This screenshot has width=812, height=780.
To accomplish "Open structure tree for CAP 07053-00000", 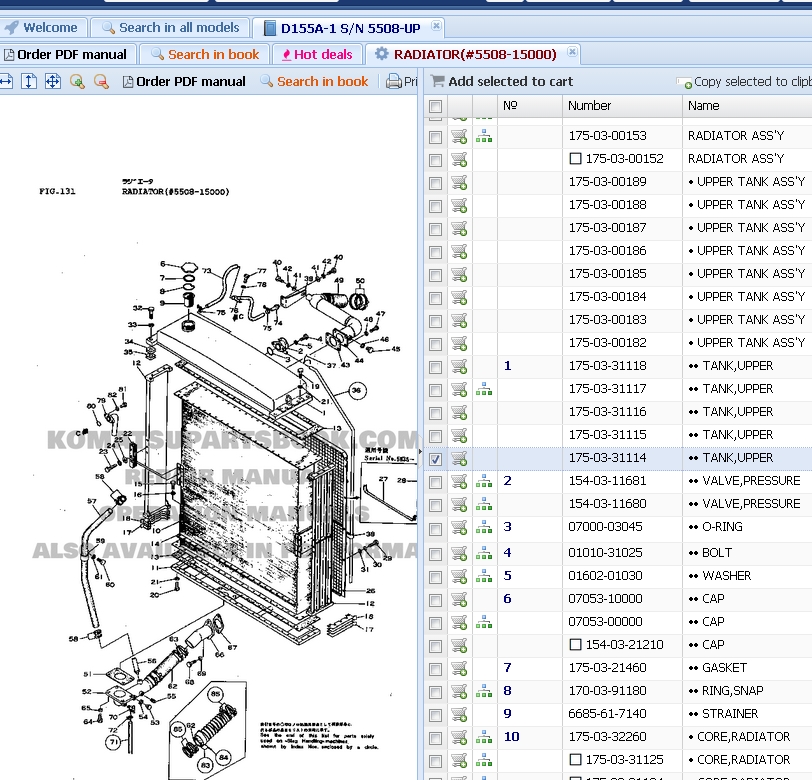I will [x=484, y=622].
